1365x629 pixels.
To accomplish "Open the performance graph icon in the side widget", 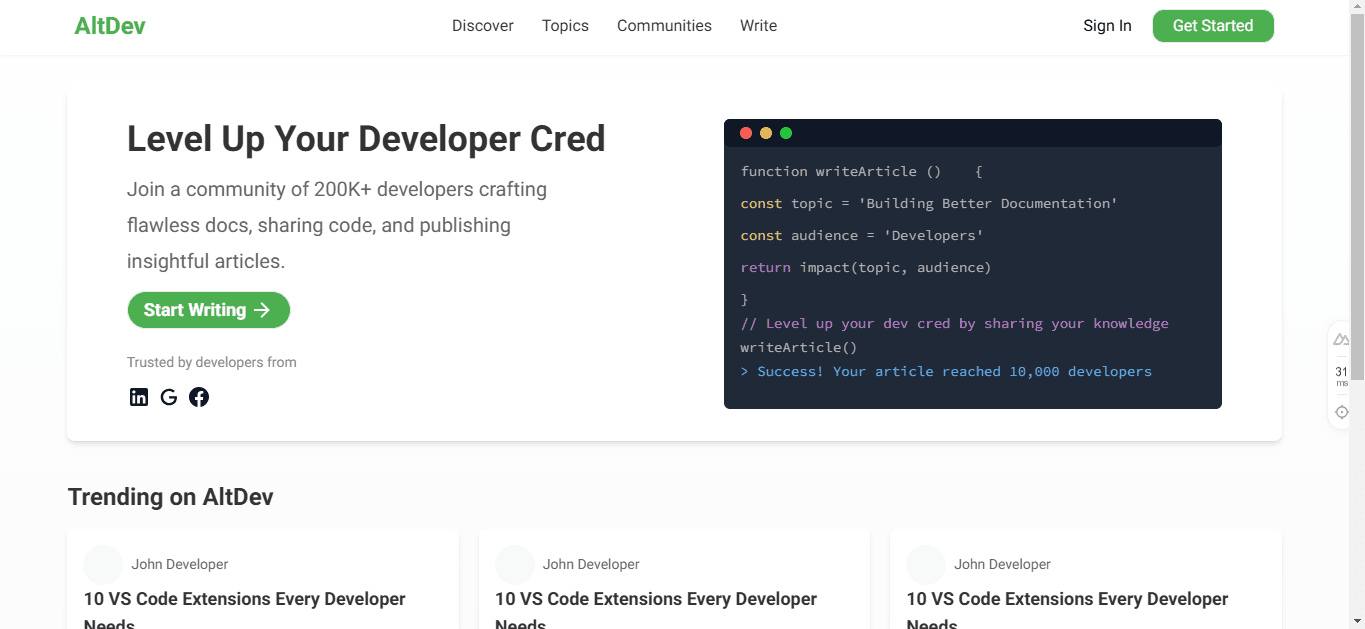I will point(1340,338).
